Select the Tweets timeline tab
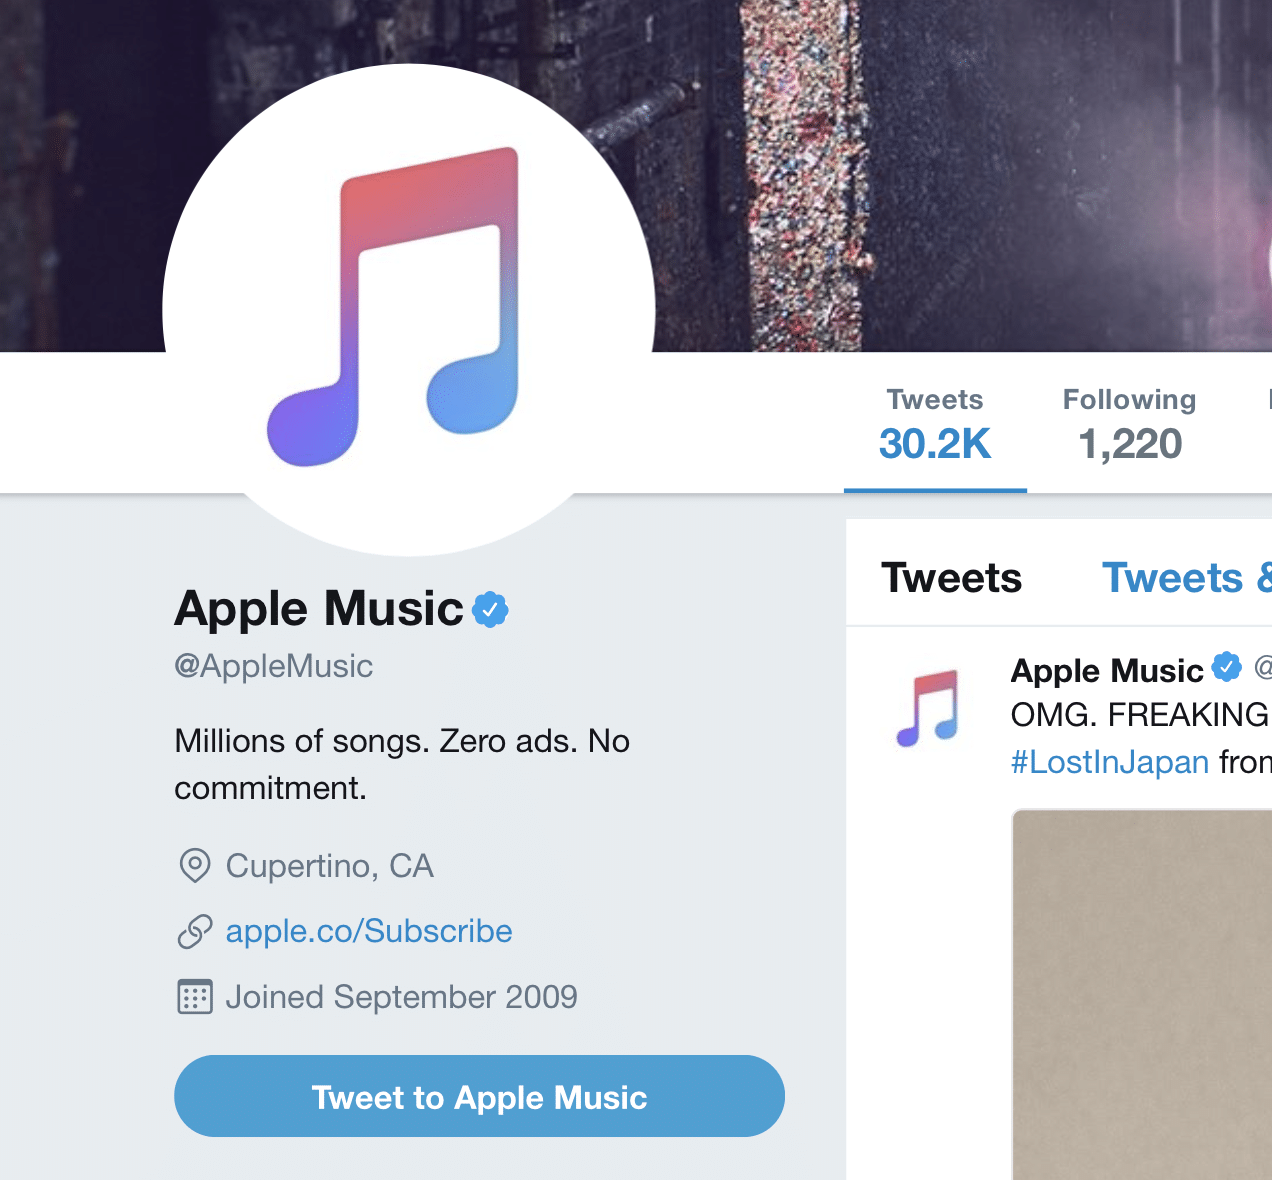The image size is (1272, 1180). coord(951,578)
